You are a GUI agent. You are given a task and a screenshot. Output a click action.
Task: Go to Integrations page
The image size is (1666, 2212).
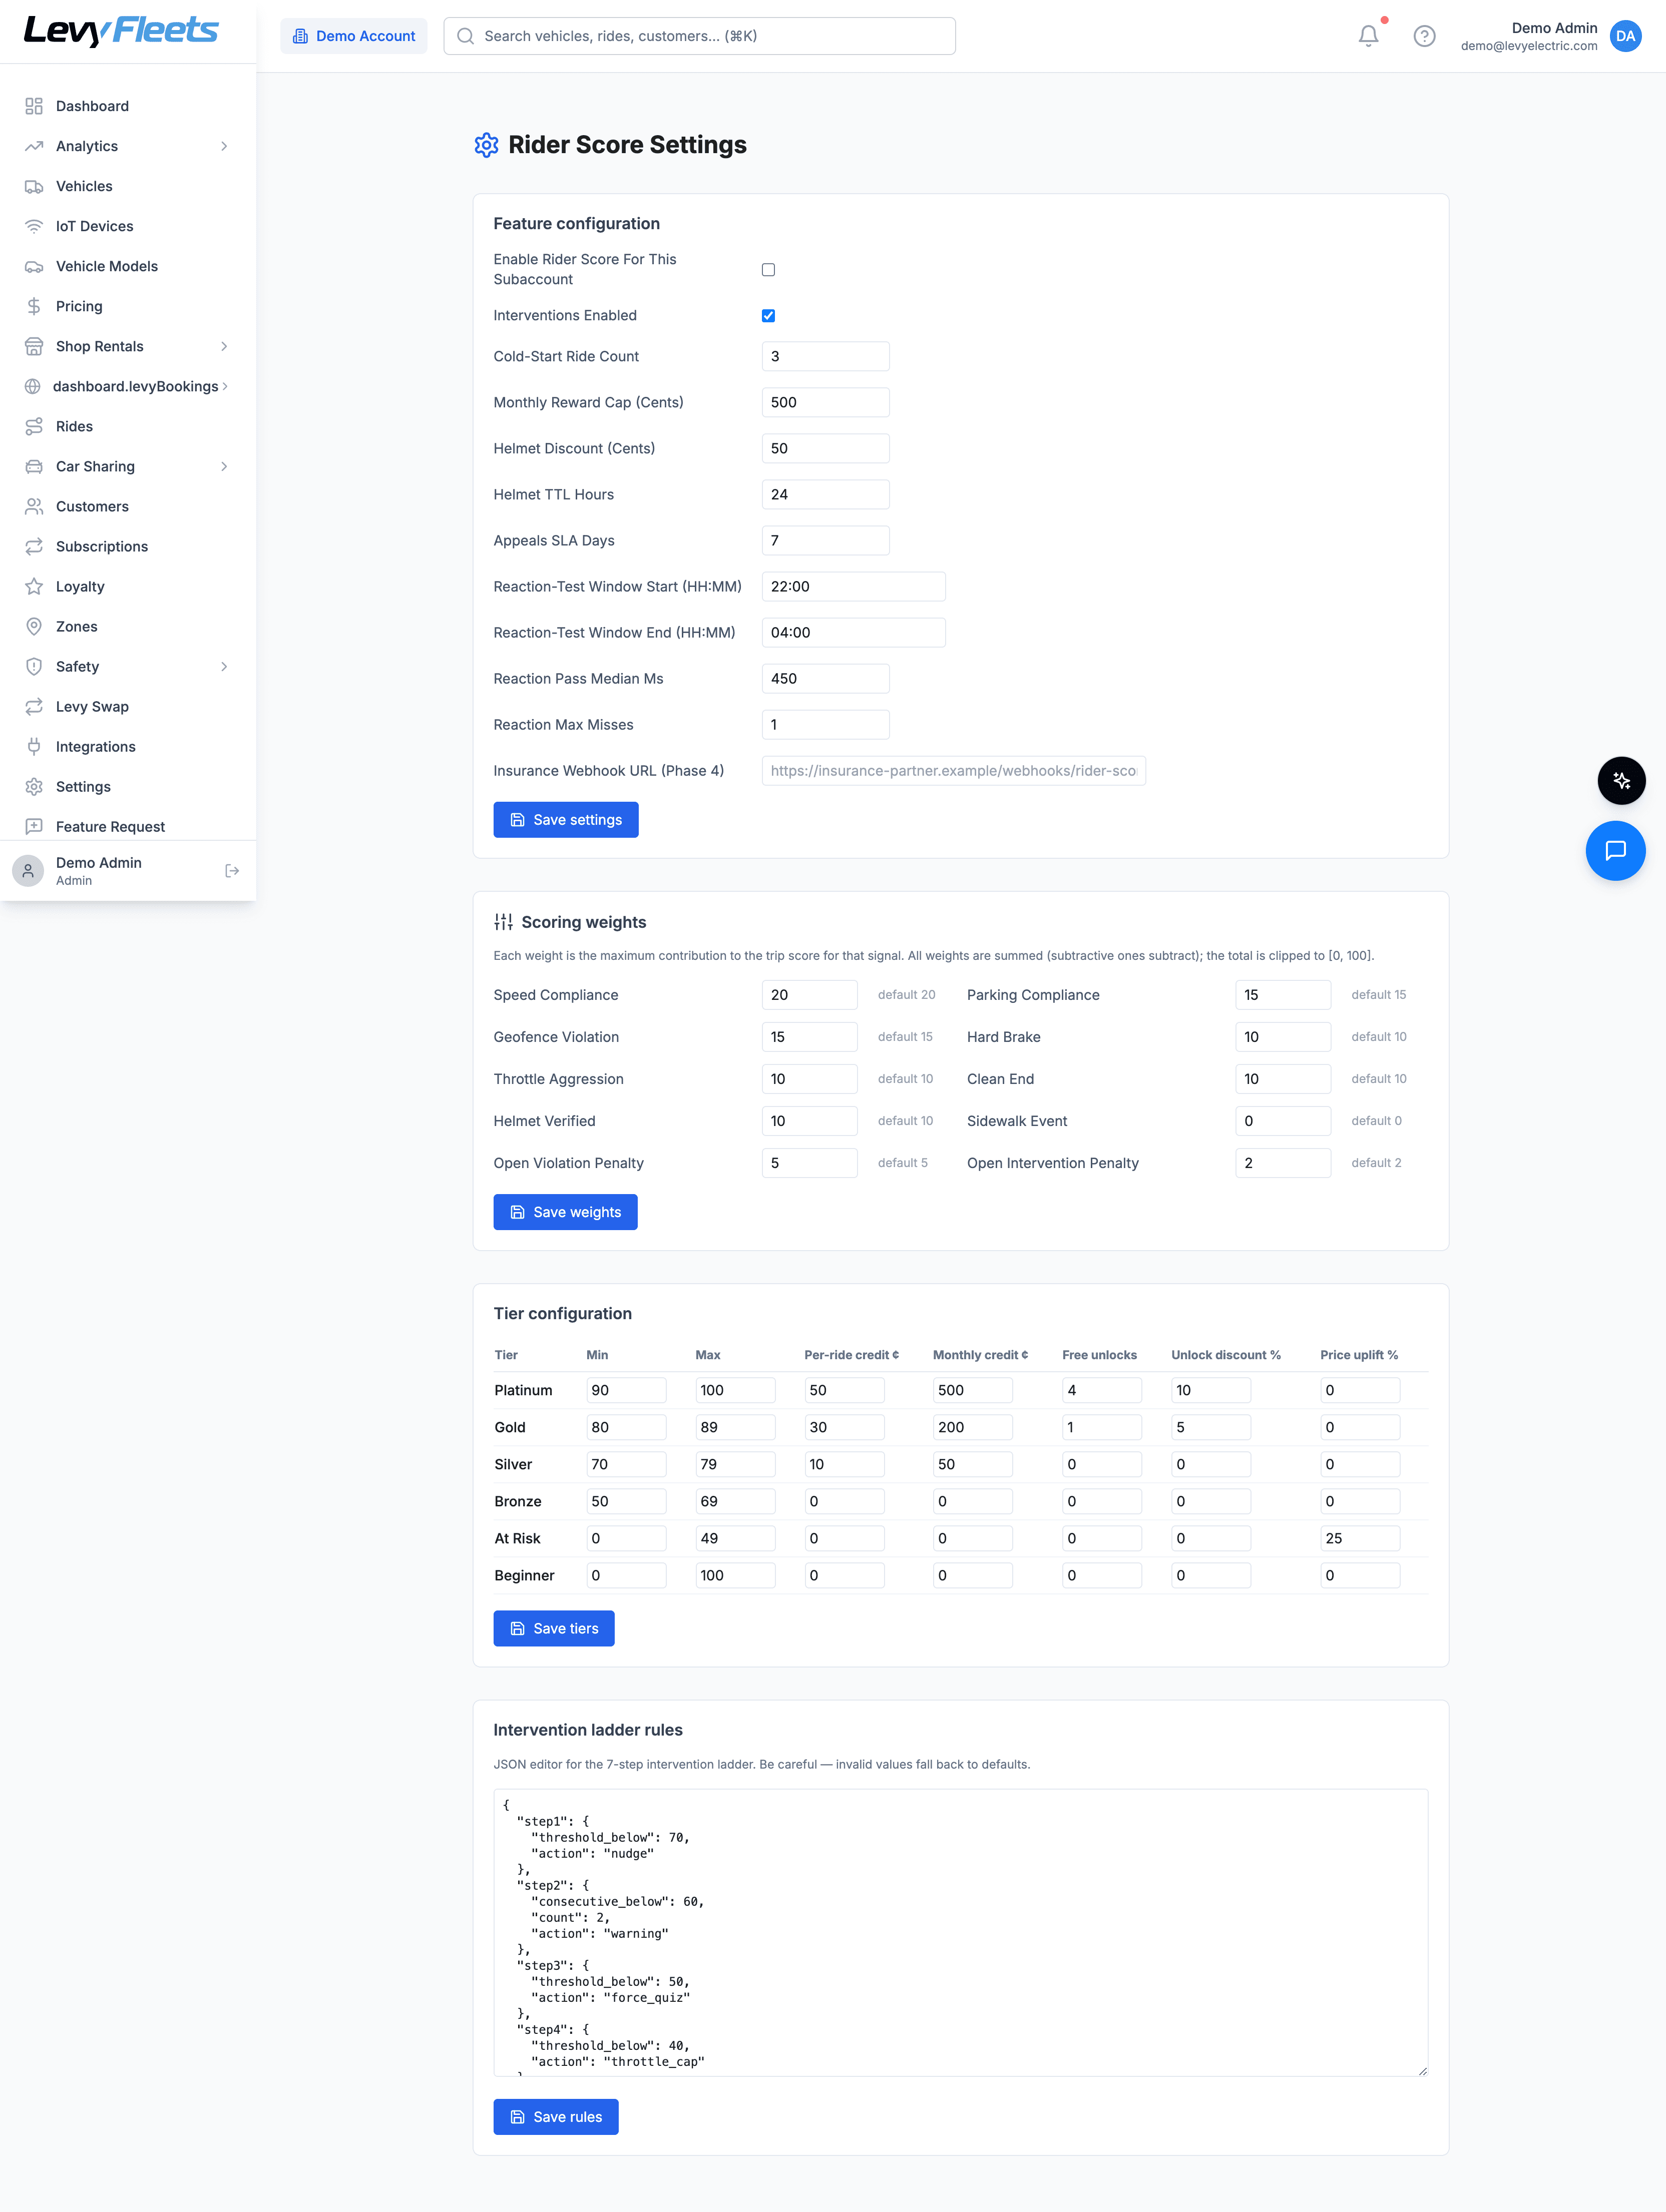(x=128, y=746)
